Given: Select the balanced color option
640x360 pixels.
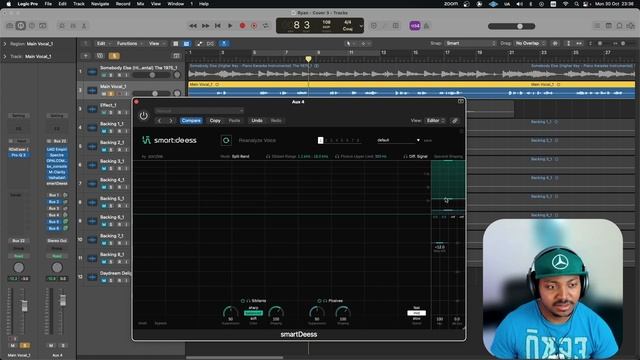Looking at the screenshot, I should (x=253, y=313).
